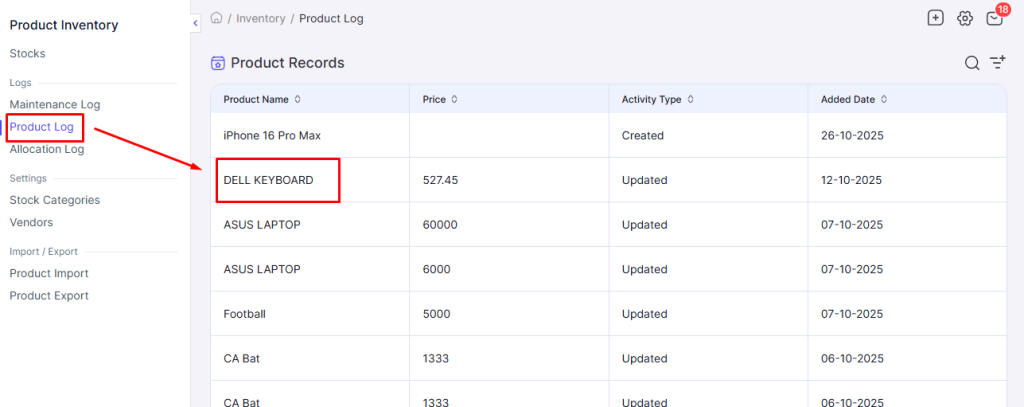This screenshot has width=1024, height=407.
Task: Click the Product Records calendar icon
Action: (218, 63)
